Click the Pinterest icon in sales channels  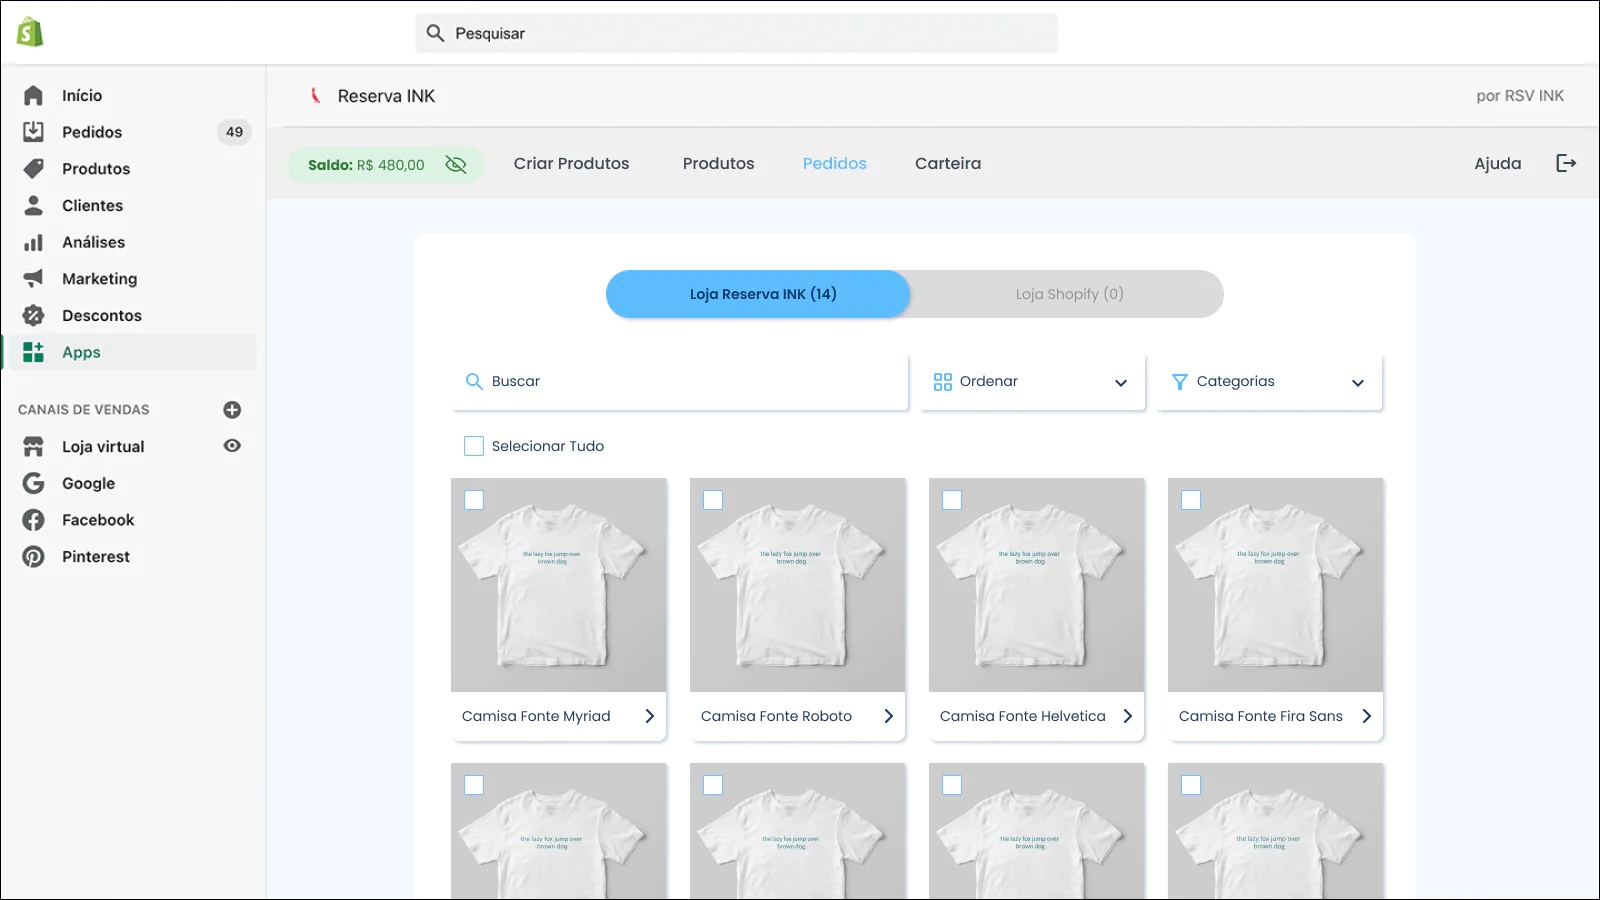(33, 557)
